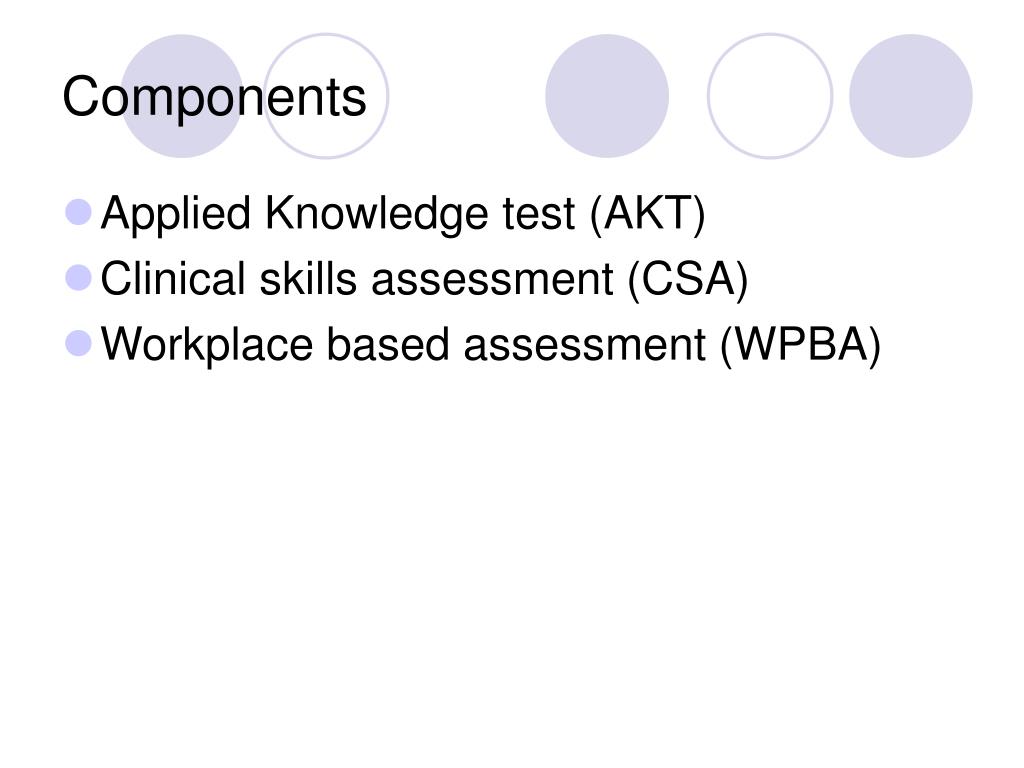Click the filled circle behind the 'Comp' letters

click(181, 96)
